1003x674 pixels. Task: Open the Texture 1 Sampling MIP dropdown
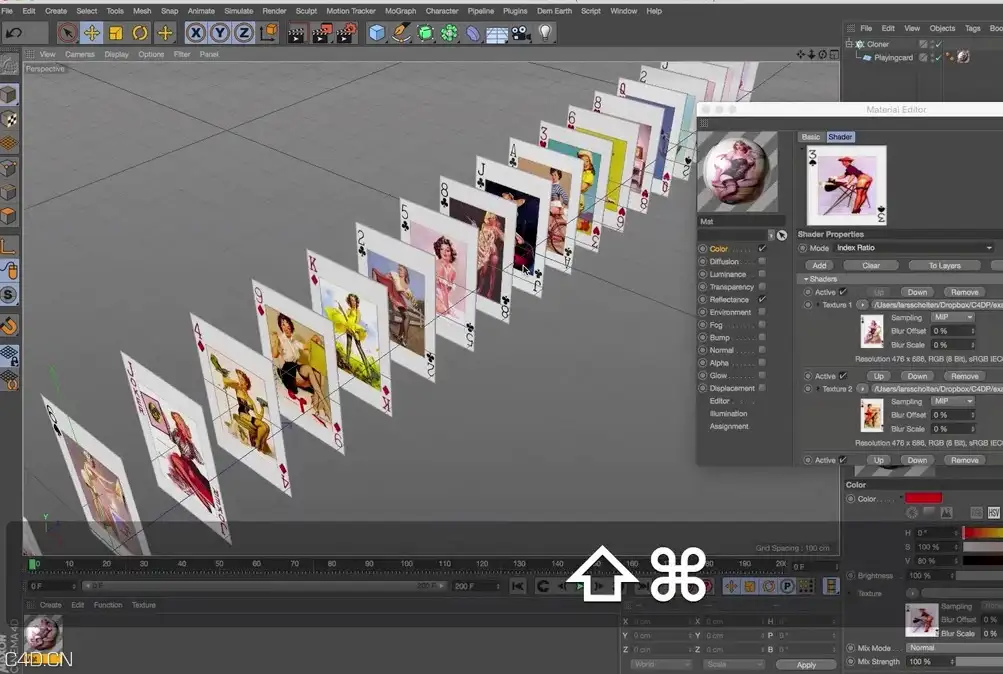952,317
